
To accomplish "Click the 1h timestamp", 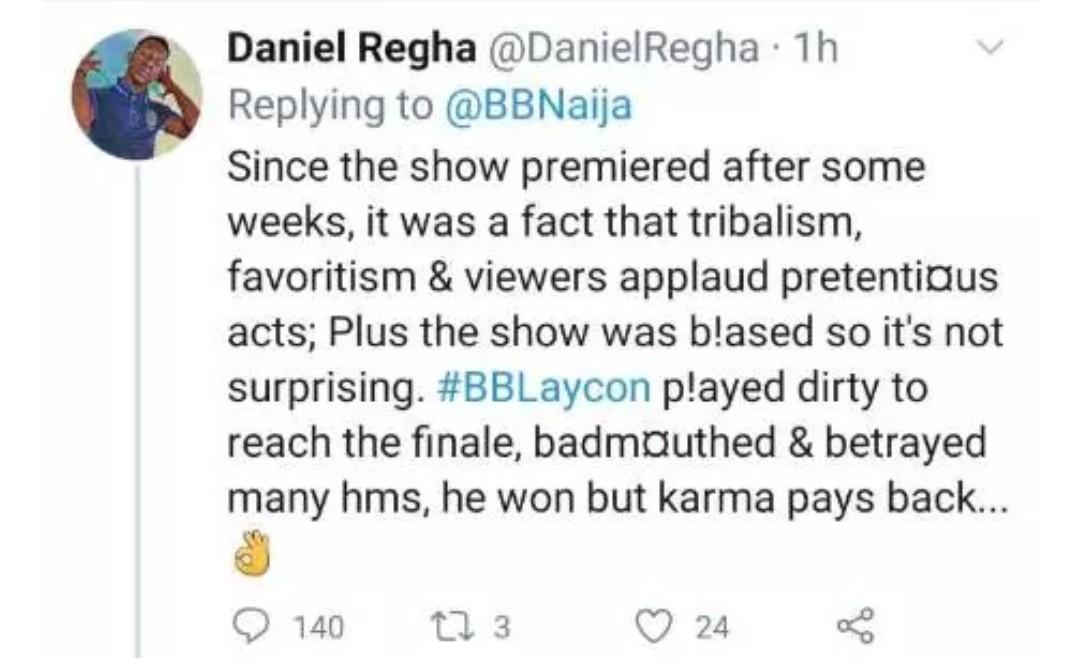I will click(x=810, y=49).
